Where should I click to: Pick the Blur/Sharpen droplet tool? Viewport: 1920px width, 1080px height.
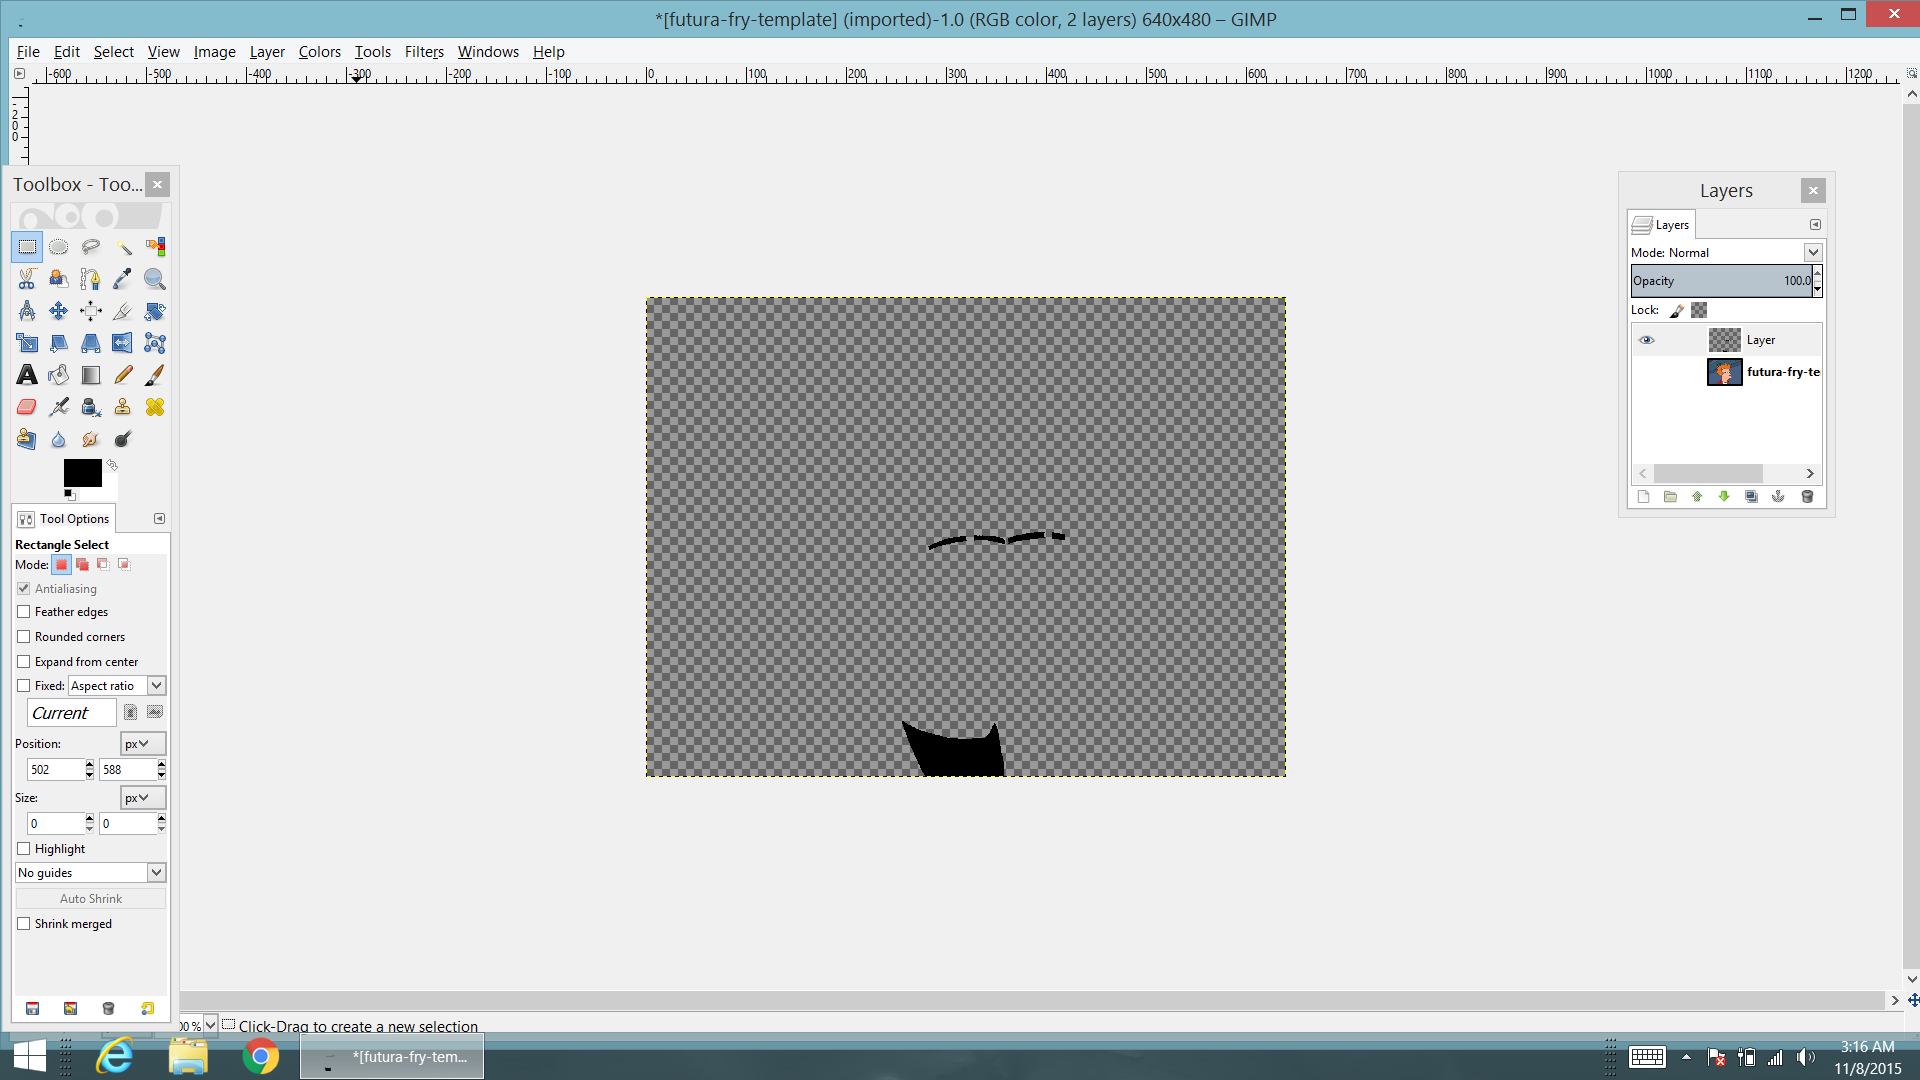click(x=59, y=439)
